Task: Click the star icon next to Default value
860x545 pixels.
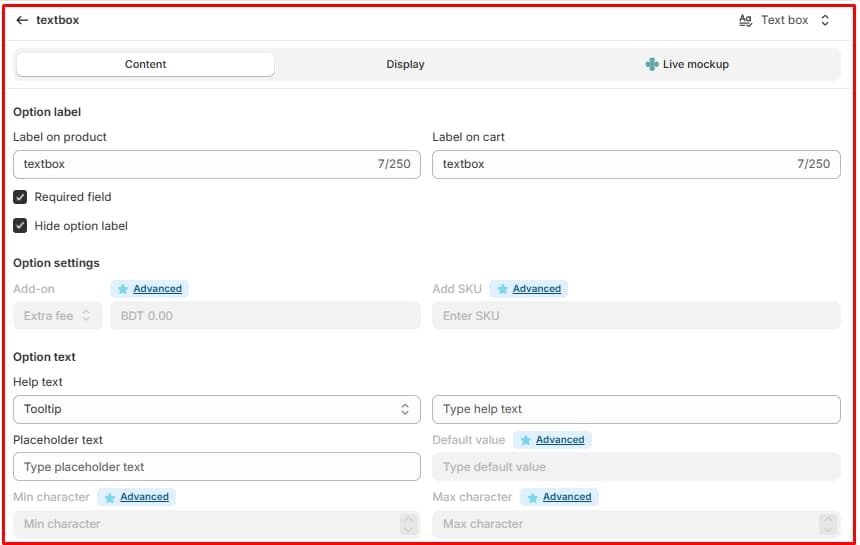Action: [525, 440]
